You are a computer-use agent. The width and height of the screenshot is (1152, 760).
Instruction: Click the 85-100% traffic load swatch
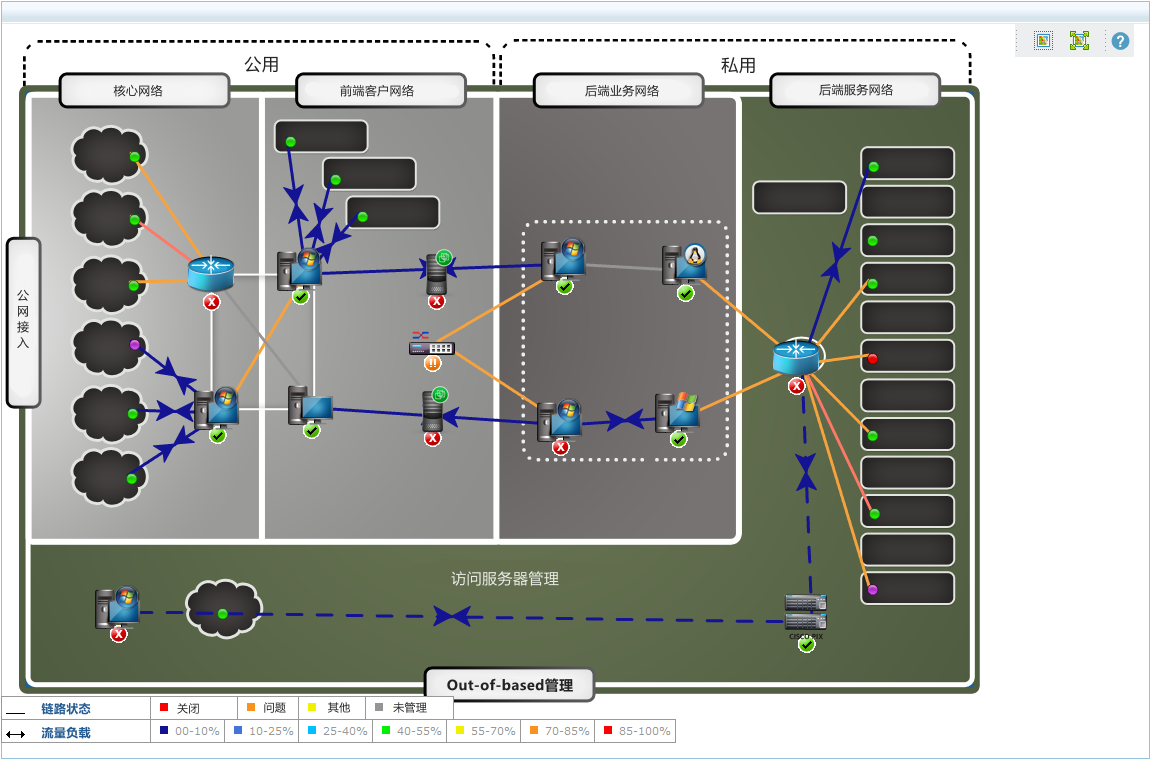pyautogui.click(x=608, y=730)
